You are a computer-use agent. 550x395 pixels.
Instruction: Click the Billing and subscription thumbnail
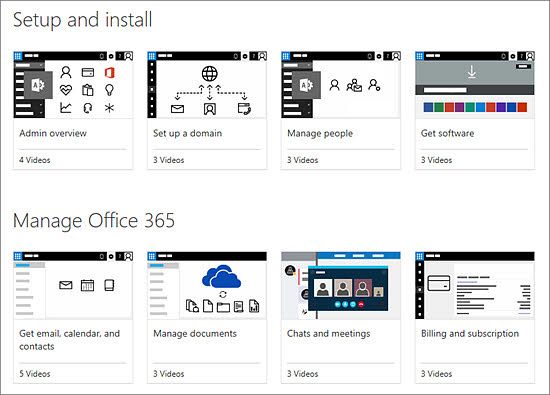[x=475, y=285]
